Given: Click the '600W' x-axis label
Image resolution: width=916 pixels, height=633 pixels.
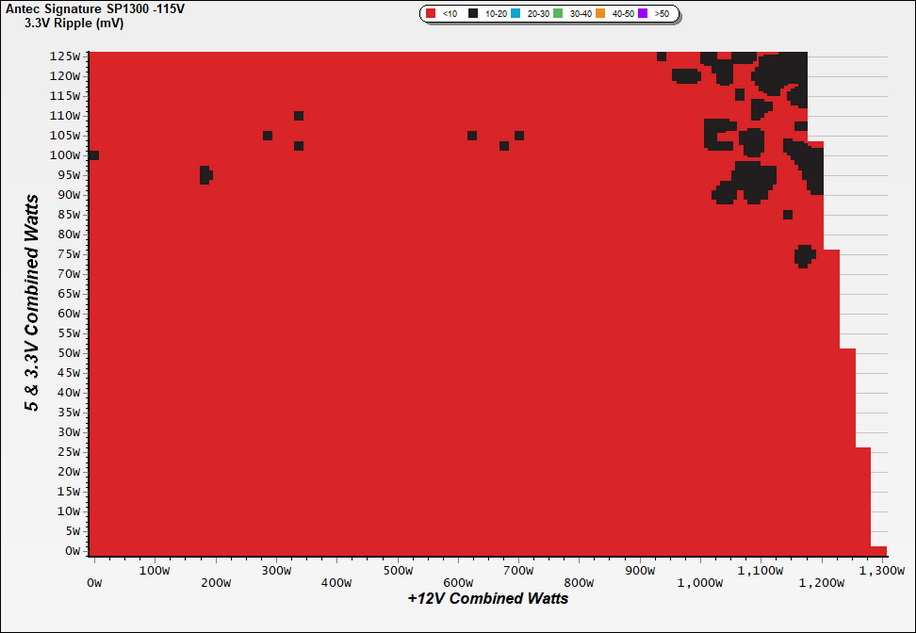Looking at the screenshot, I should tap(458, 583).
